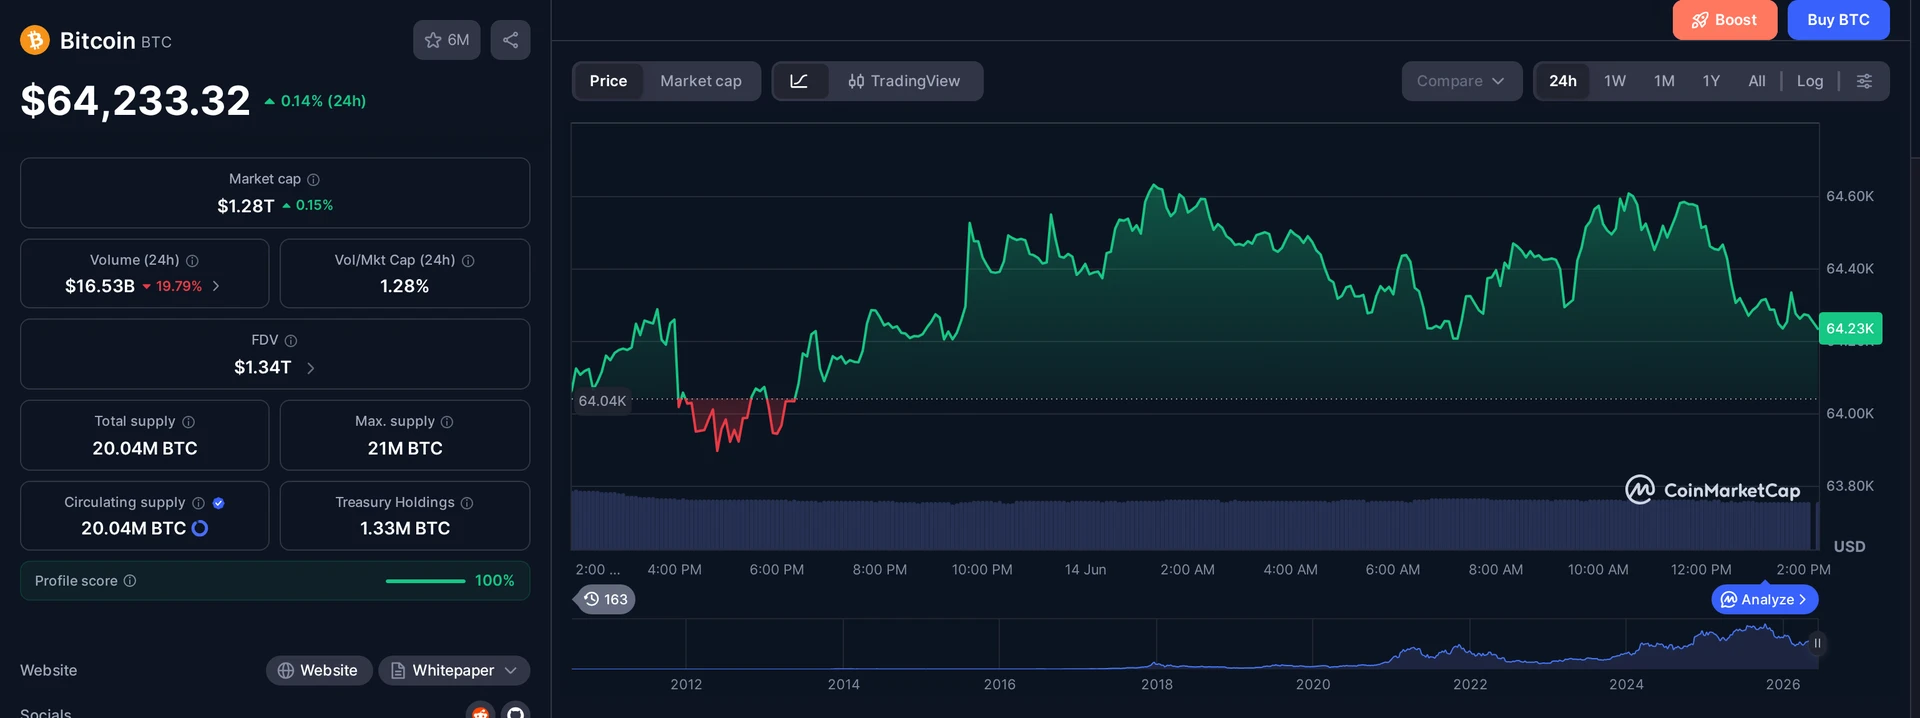The height and width of the screenshot is (718, 1920).
Task: Select the Market cap chart tab
Action: [701, 81]
